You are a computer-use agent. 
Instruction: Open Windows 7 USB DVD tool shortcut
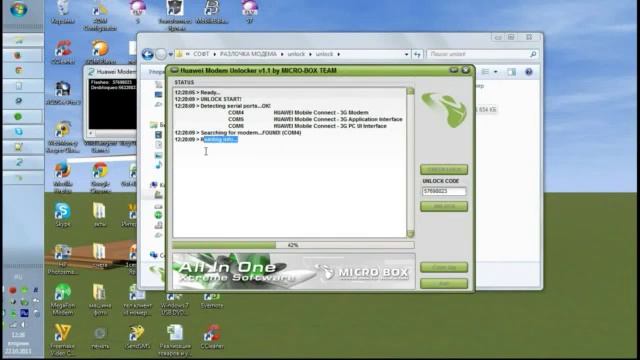tap(175, 303)
